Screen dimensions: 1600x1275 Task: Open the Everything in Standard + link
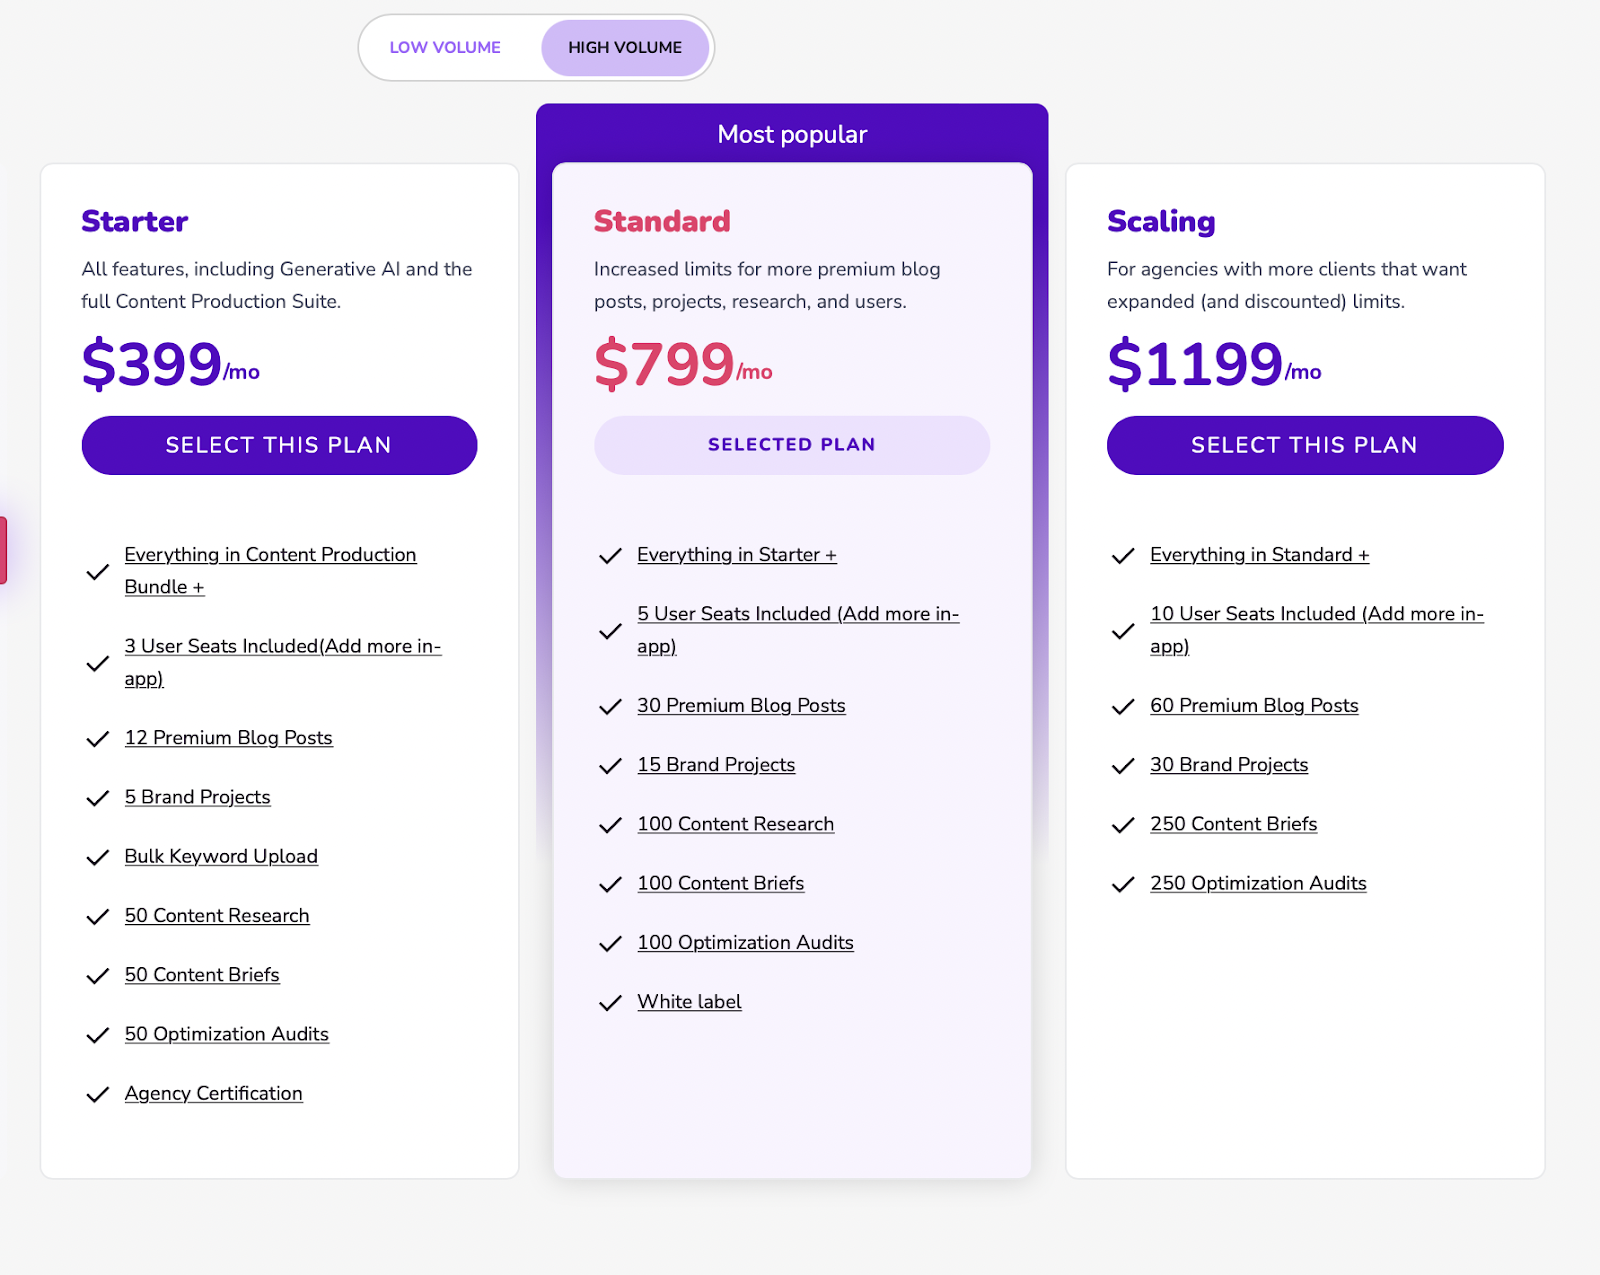tap(1259, 554)
